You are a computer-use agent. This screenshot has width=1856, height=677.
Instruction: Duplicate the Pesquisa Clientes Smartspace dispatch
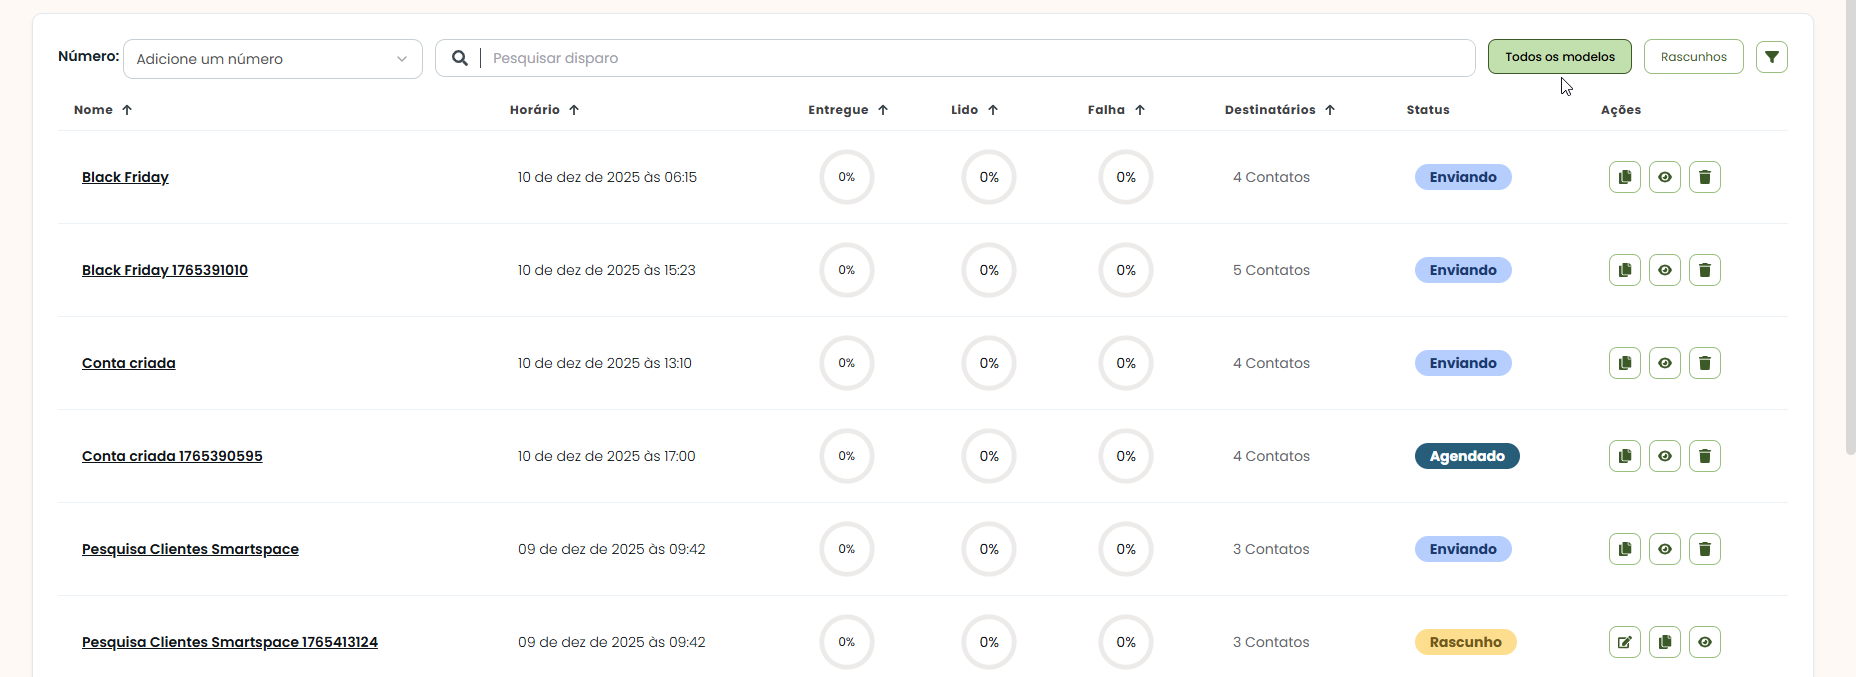(x=1624, y=549)
